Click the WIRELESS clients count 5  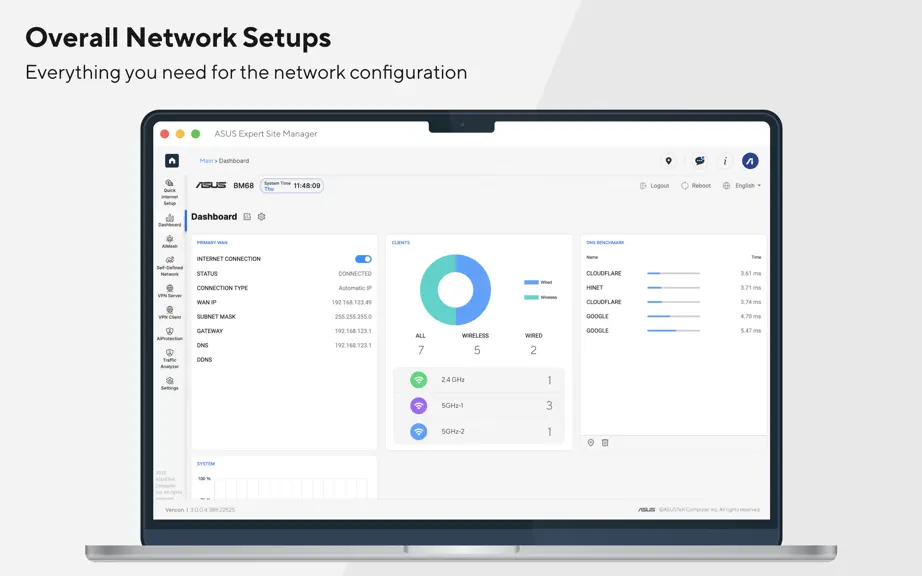(x=477, y=350)
